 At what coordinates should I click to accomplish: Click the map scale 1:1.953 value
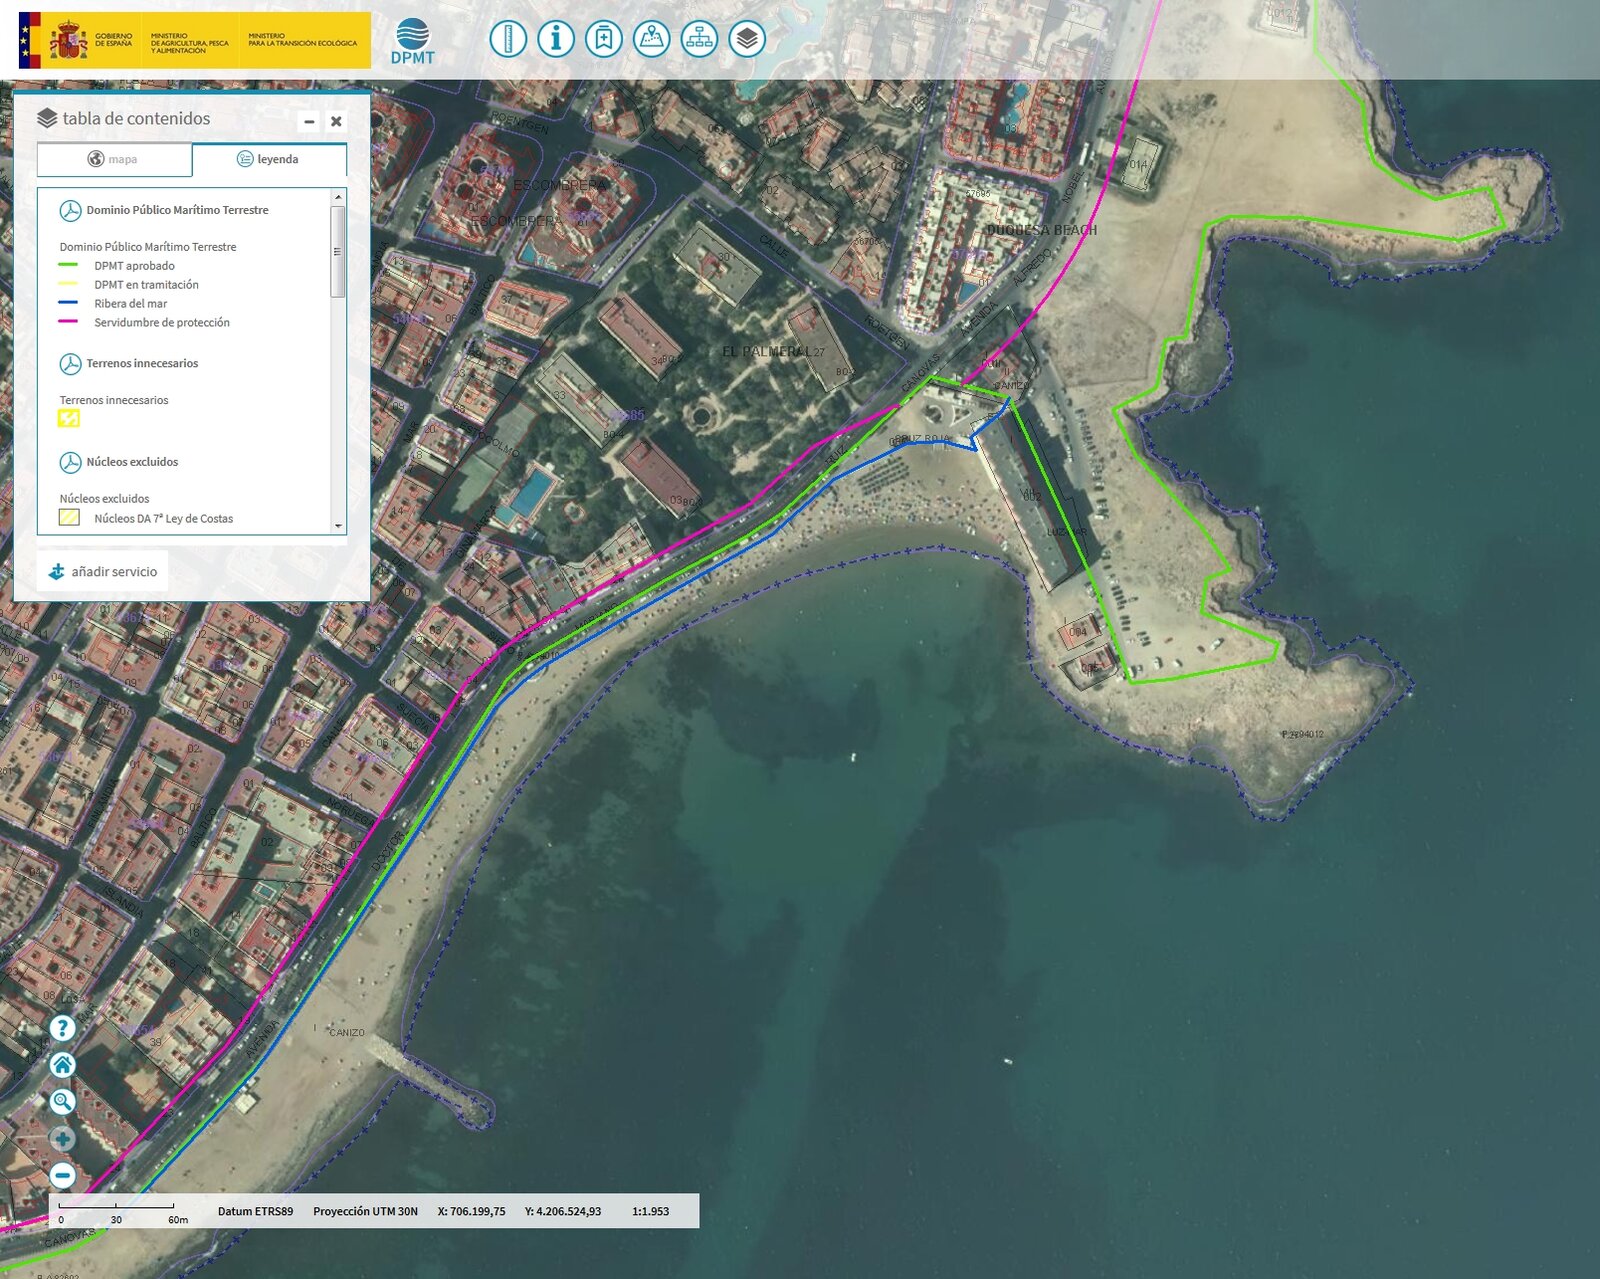coord(650,1211)
